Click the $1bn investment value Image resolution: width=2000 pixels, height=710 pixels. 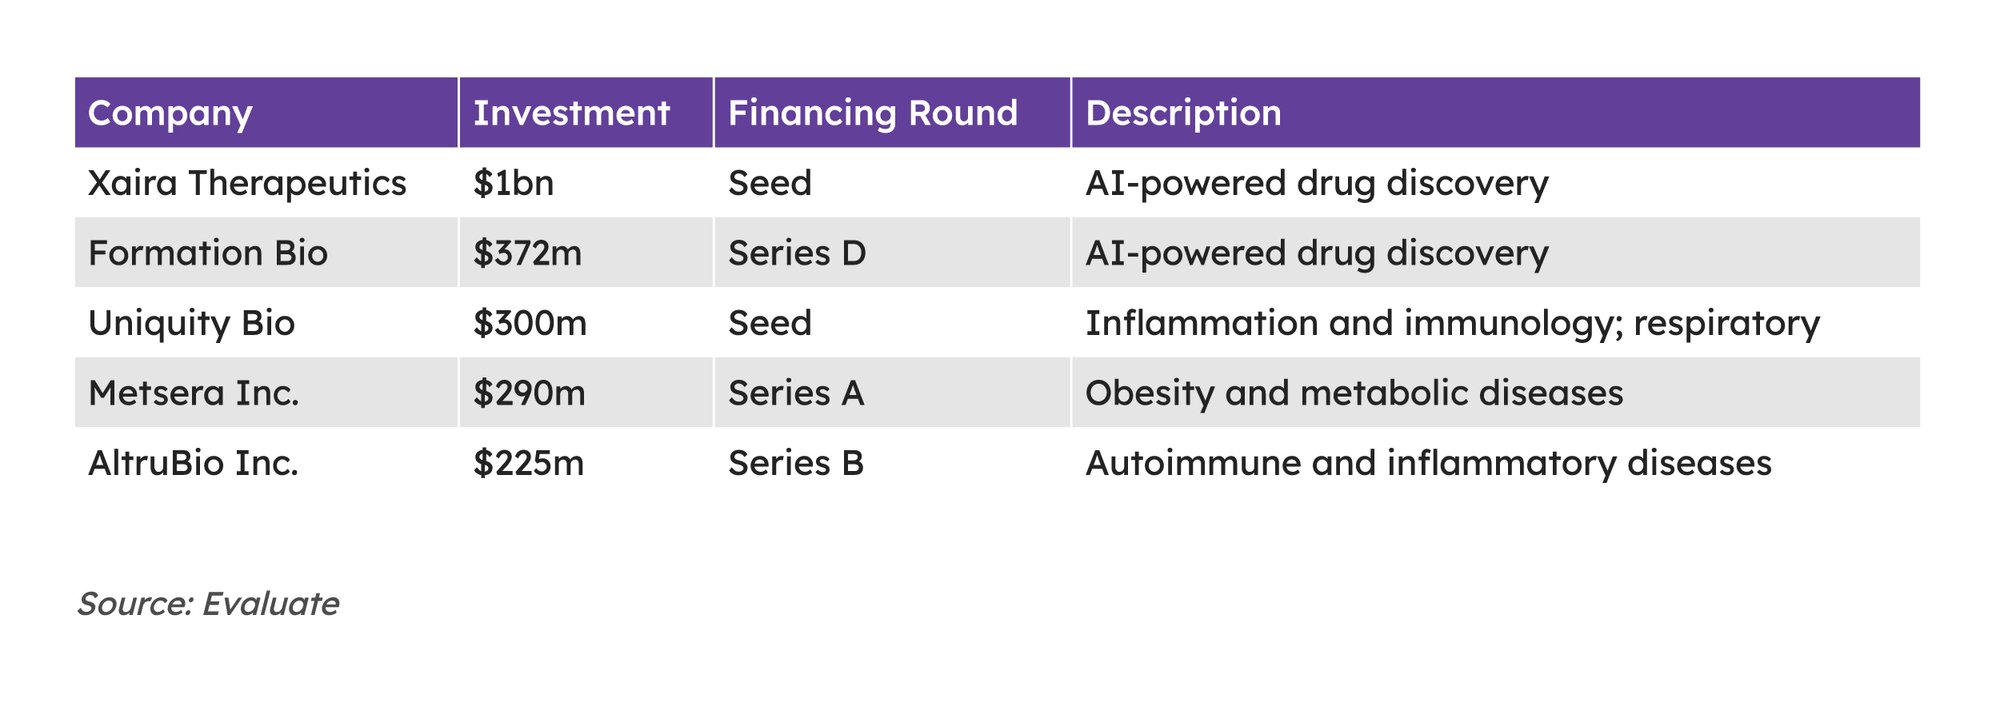[x=513, y=183]
